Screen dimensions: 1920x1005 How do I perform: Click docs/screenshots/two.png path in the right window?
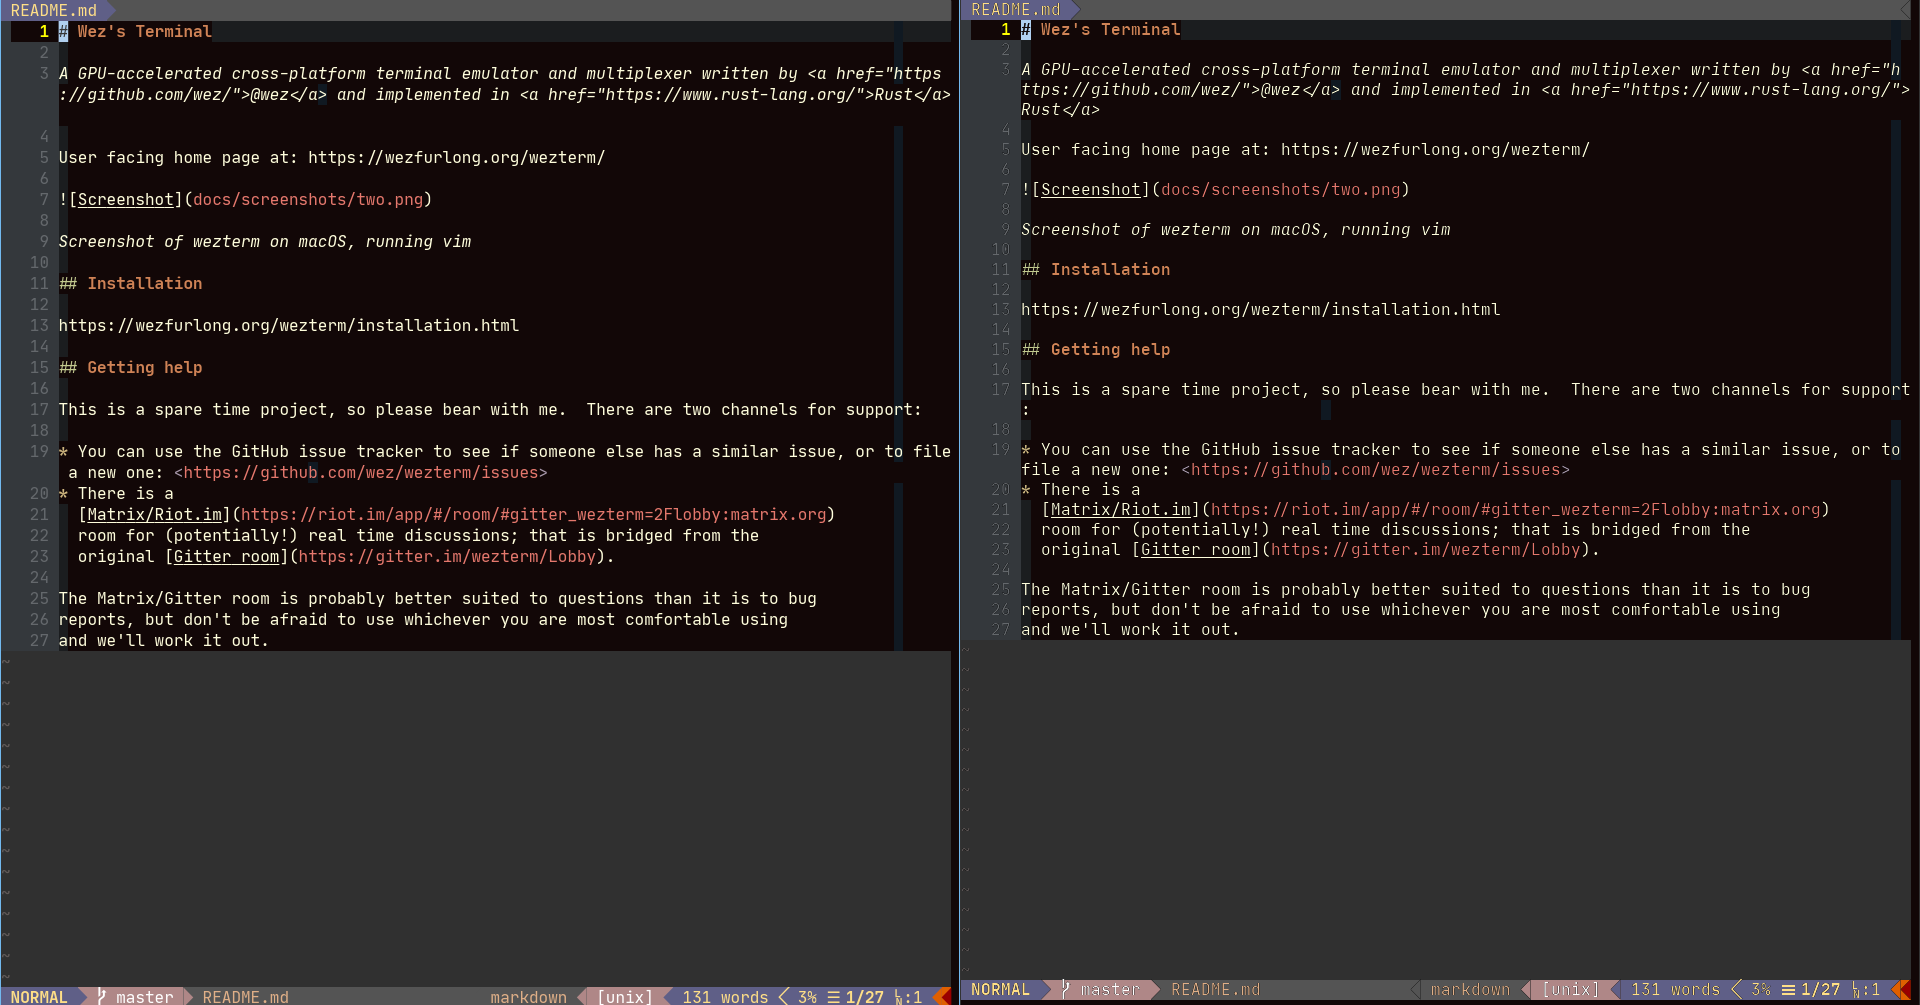pos(1281,189)
